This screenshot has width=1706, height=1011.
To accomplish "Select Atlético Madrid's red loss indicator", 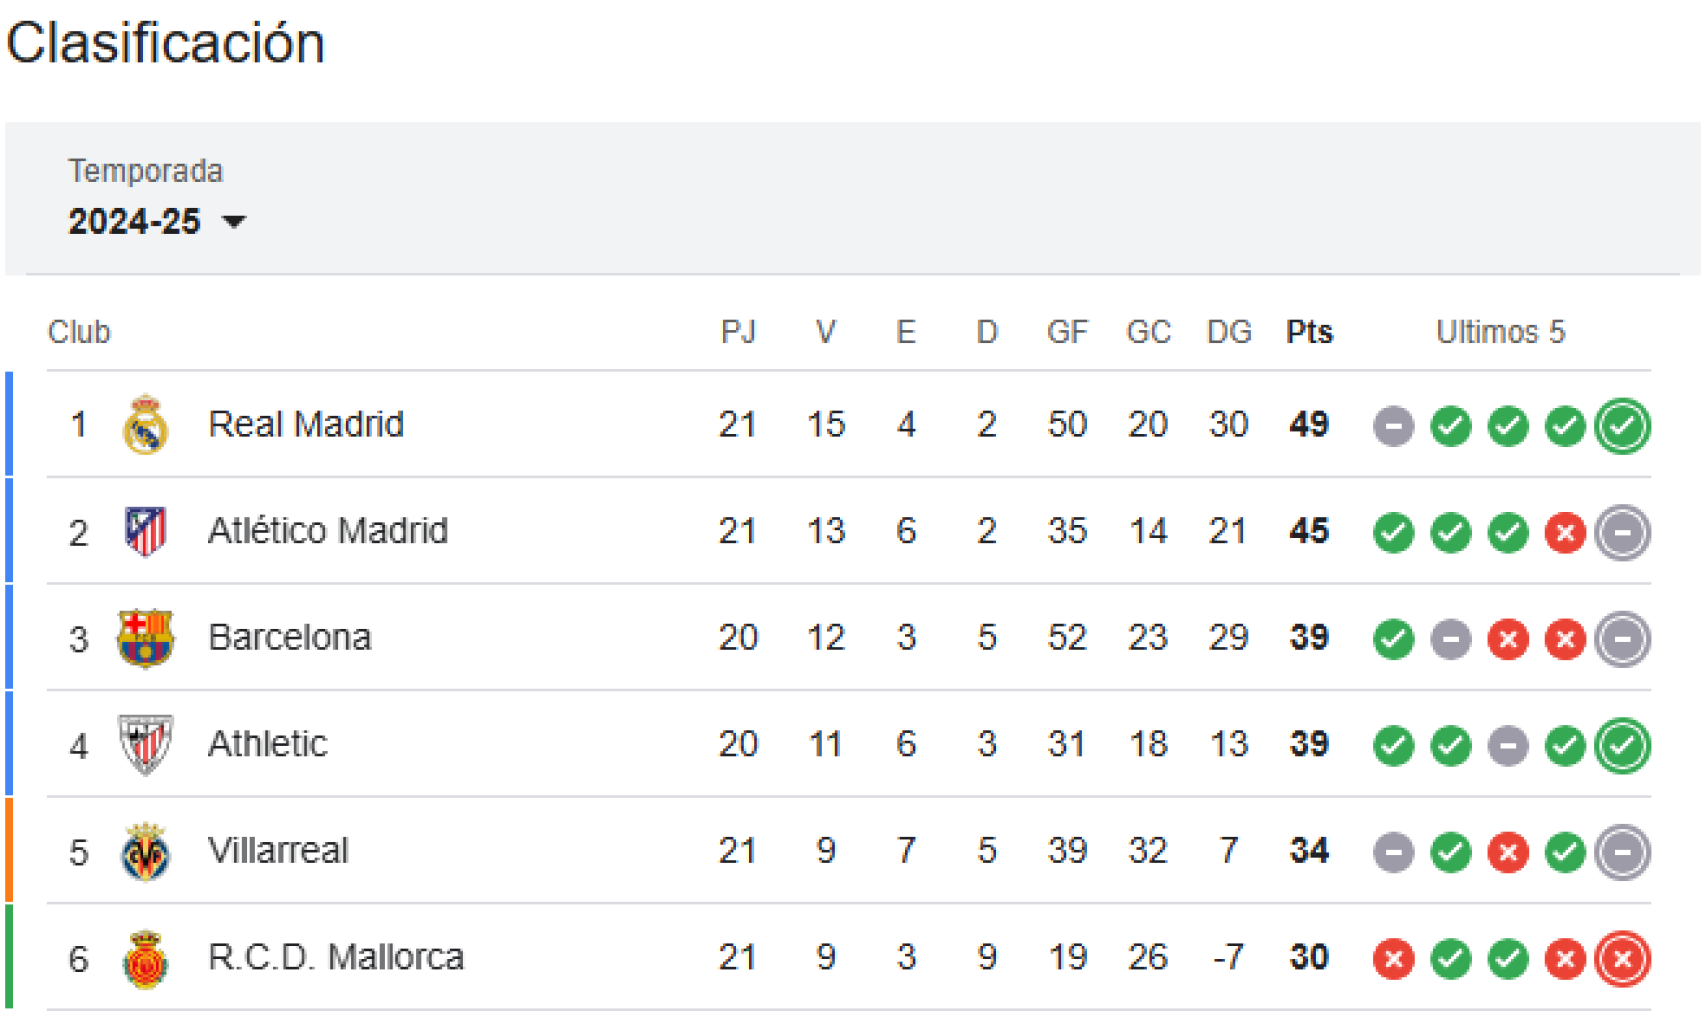I will click(x=1565, y=532).
